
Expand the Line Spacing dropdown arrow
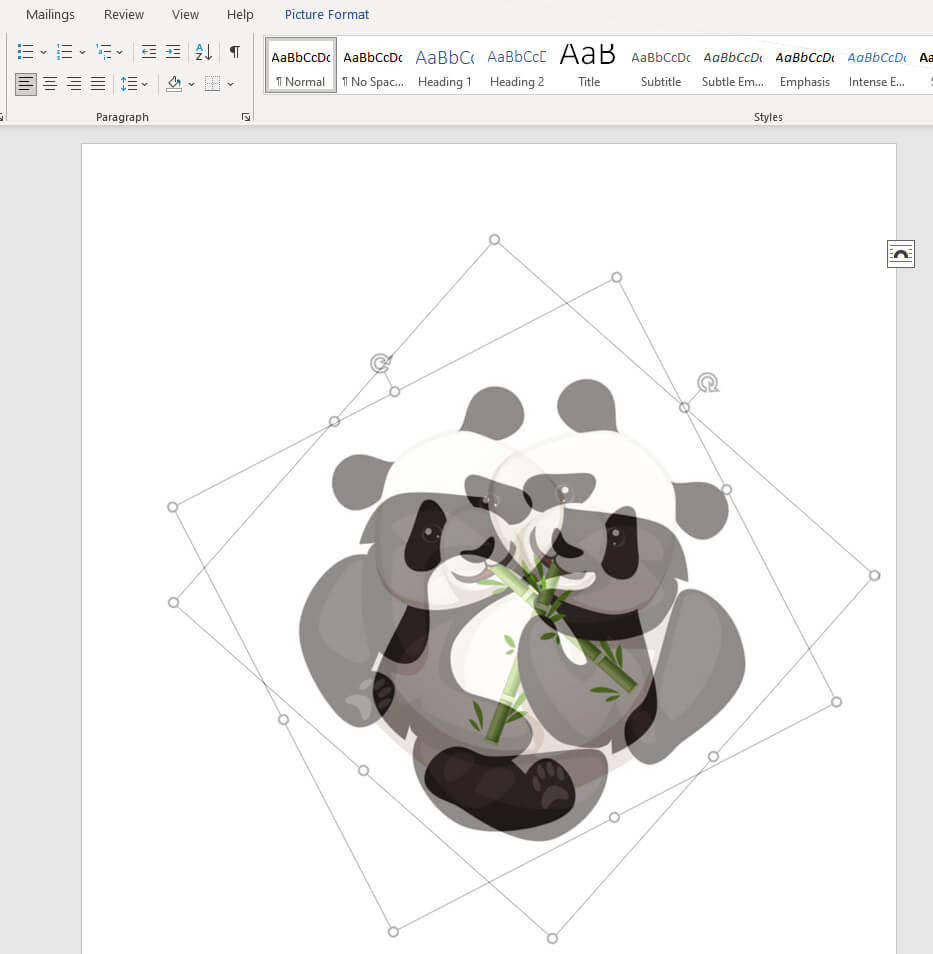tap(145, 84)
